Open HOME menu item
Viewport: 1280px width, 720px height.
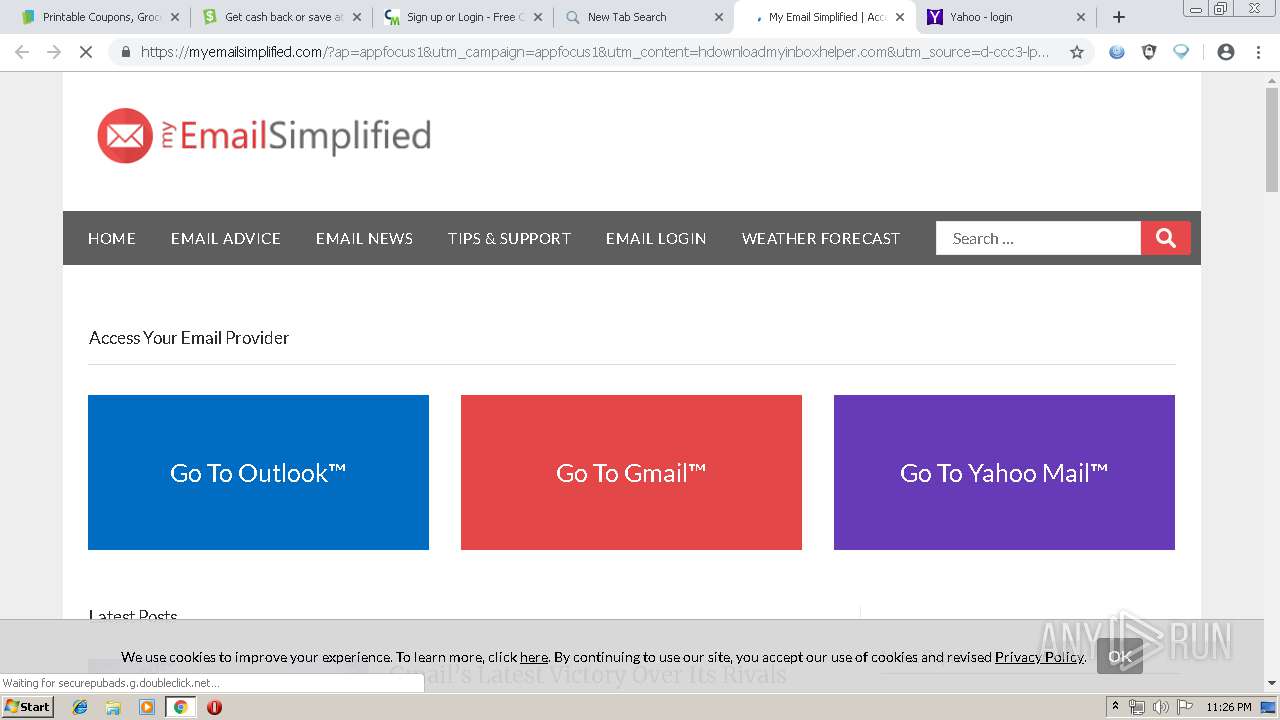[x=112, y=238]
